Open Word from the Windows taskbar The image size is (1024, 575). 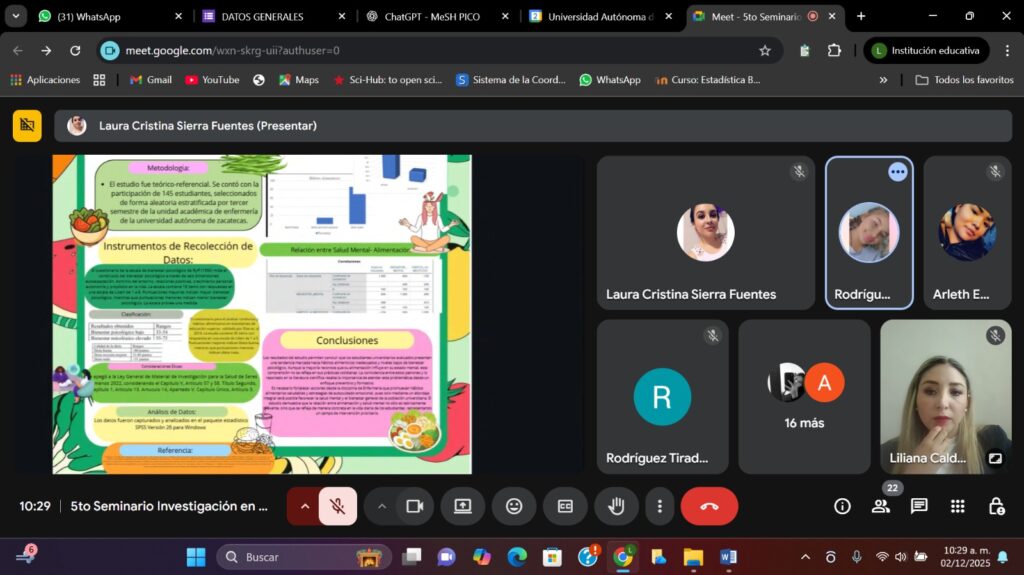[728, 556]
